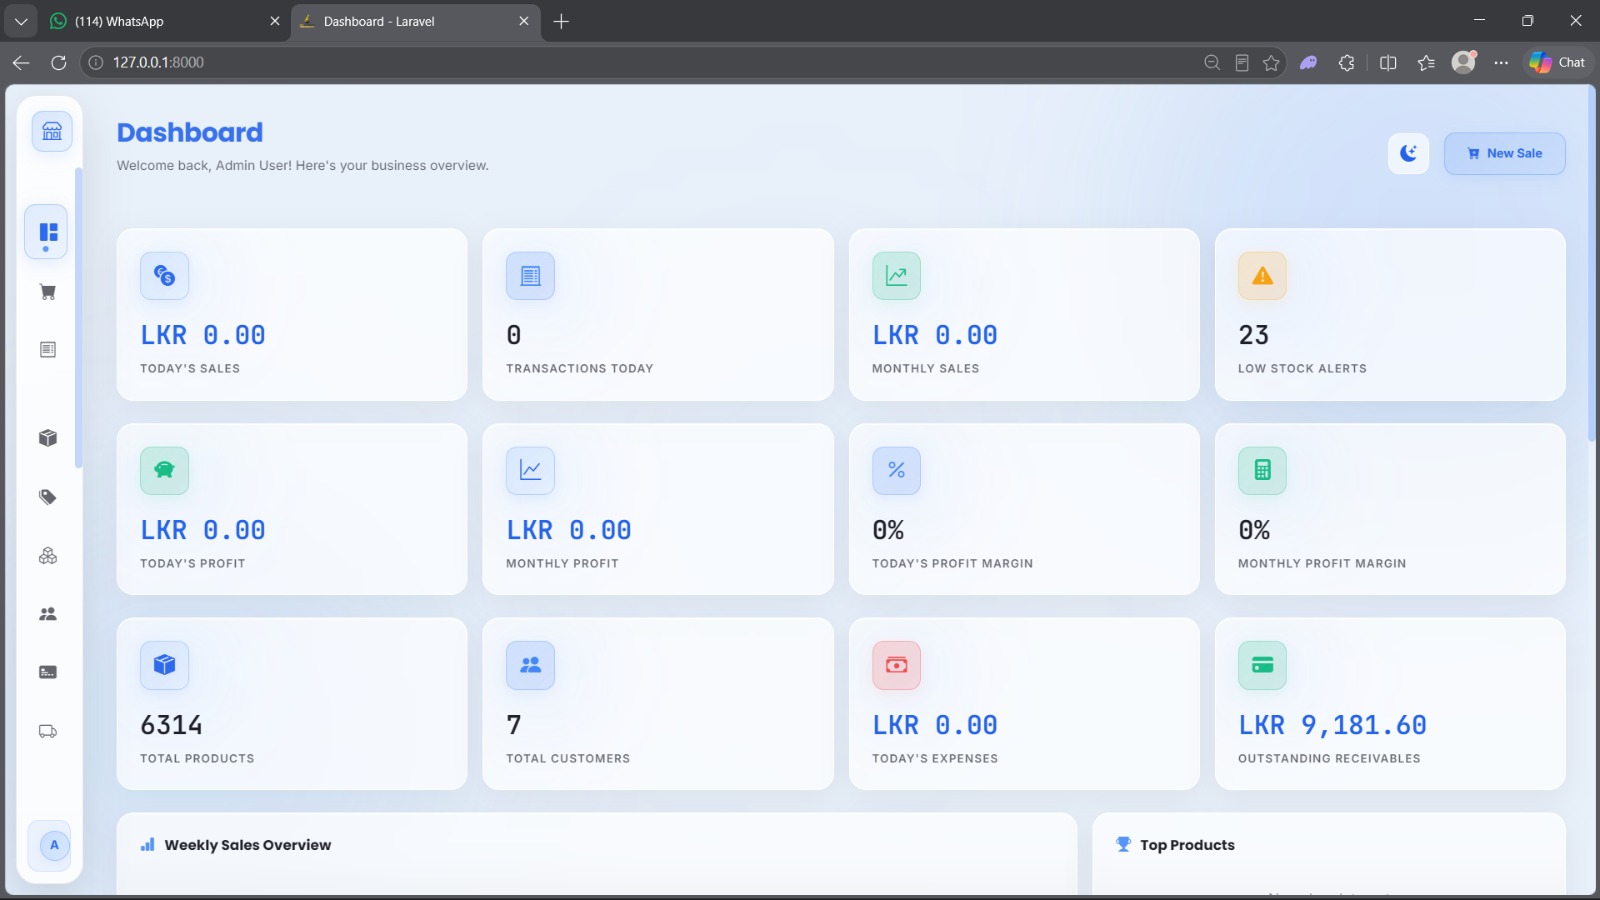Click the 'LKR 9,181.60' receivables value
This screenshot has height=900, width=1600.
point(1332,725)
